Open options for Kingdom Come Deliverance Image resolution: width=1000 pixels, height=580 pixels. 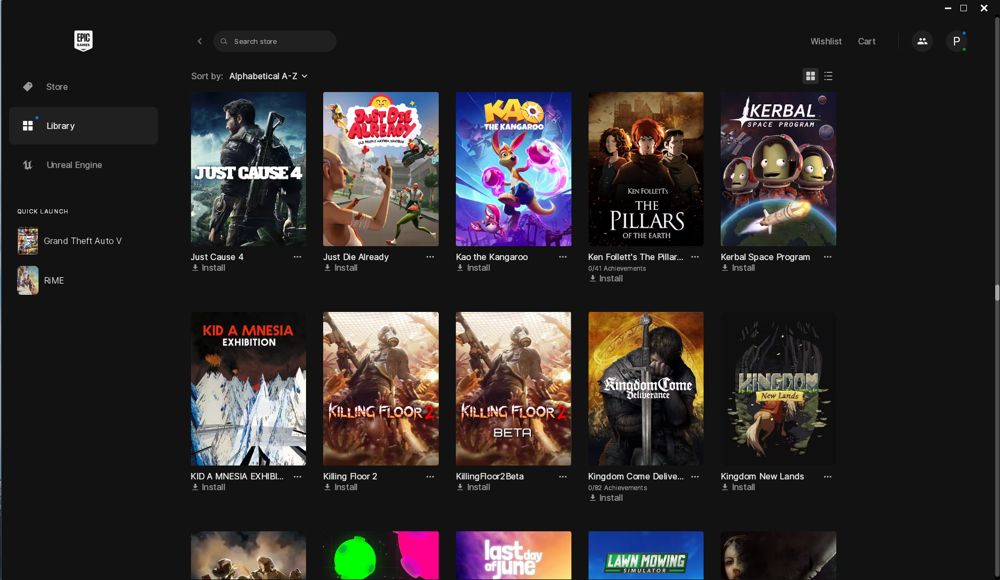click(x=695, y=477)
